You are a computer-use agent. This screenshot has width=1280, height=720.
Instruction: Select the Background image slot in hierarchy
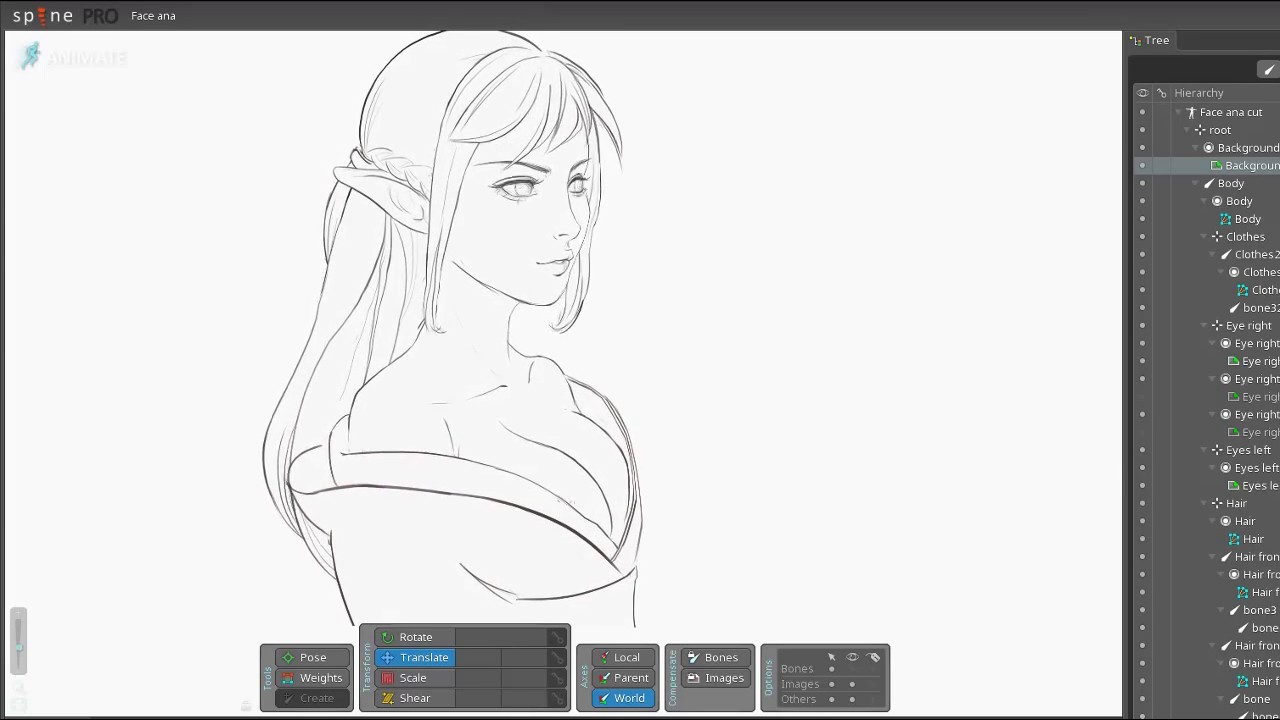tap(1251, 165)
